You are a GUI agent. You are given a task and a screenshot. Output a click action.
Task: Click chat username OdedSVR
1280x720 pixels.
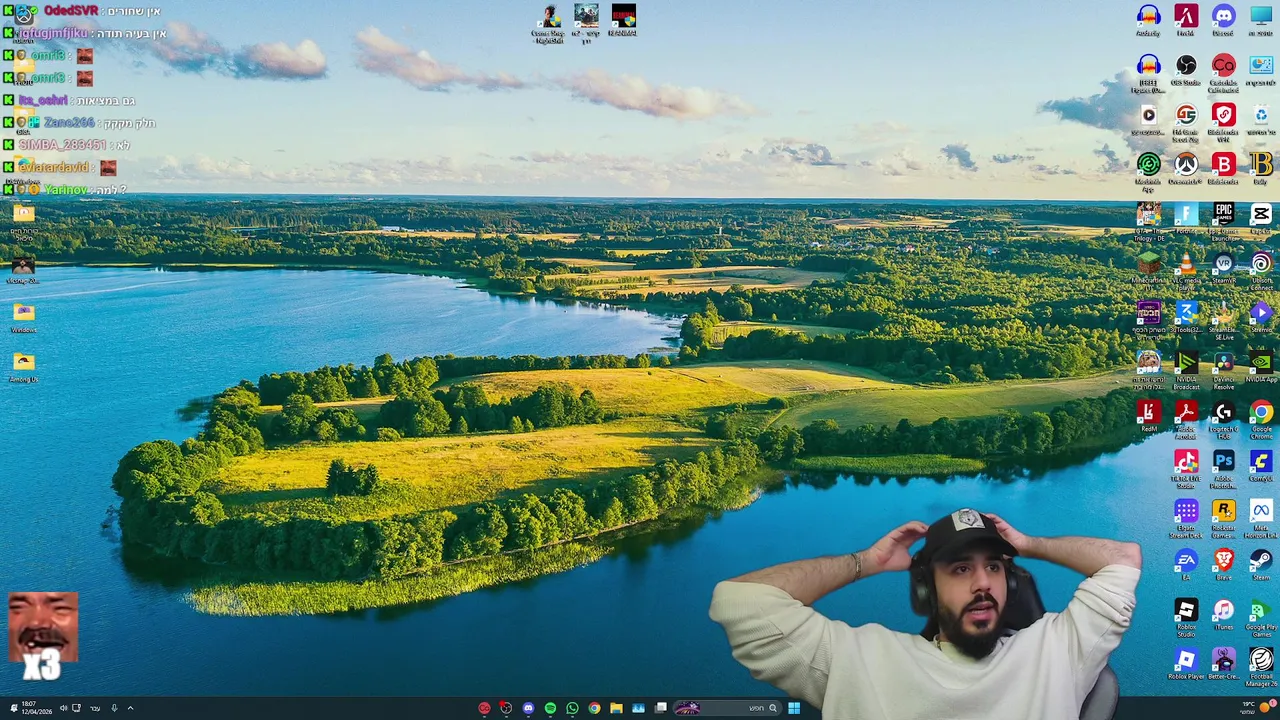[x=70, y=11]
